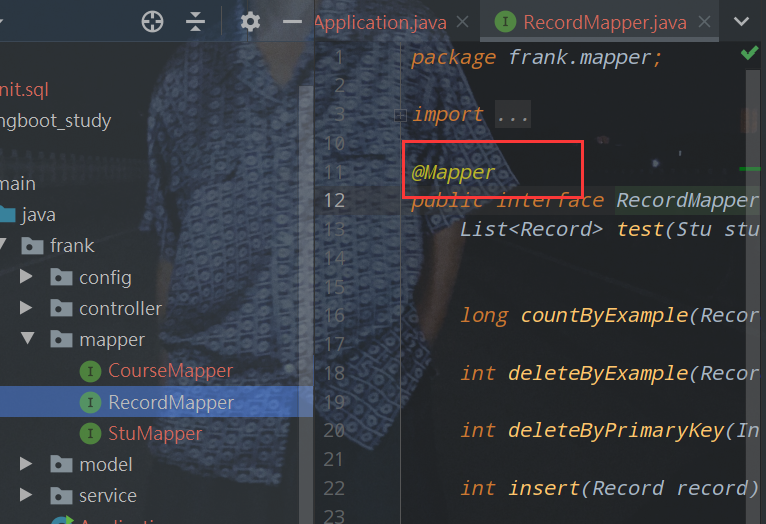
Task: Click the service folder icon
Action: click(x=61, y=495)
